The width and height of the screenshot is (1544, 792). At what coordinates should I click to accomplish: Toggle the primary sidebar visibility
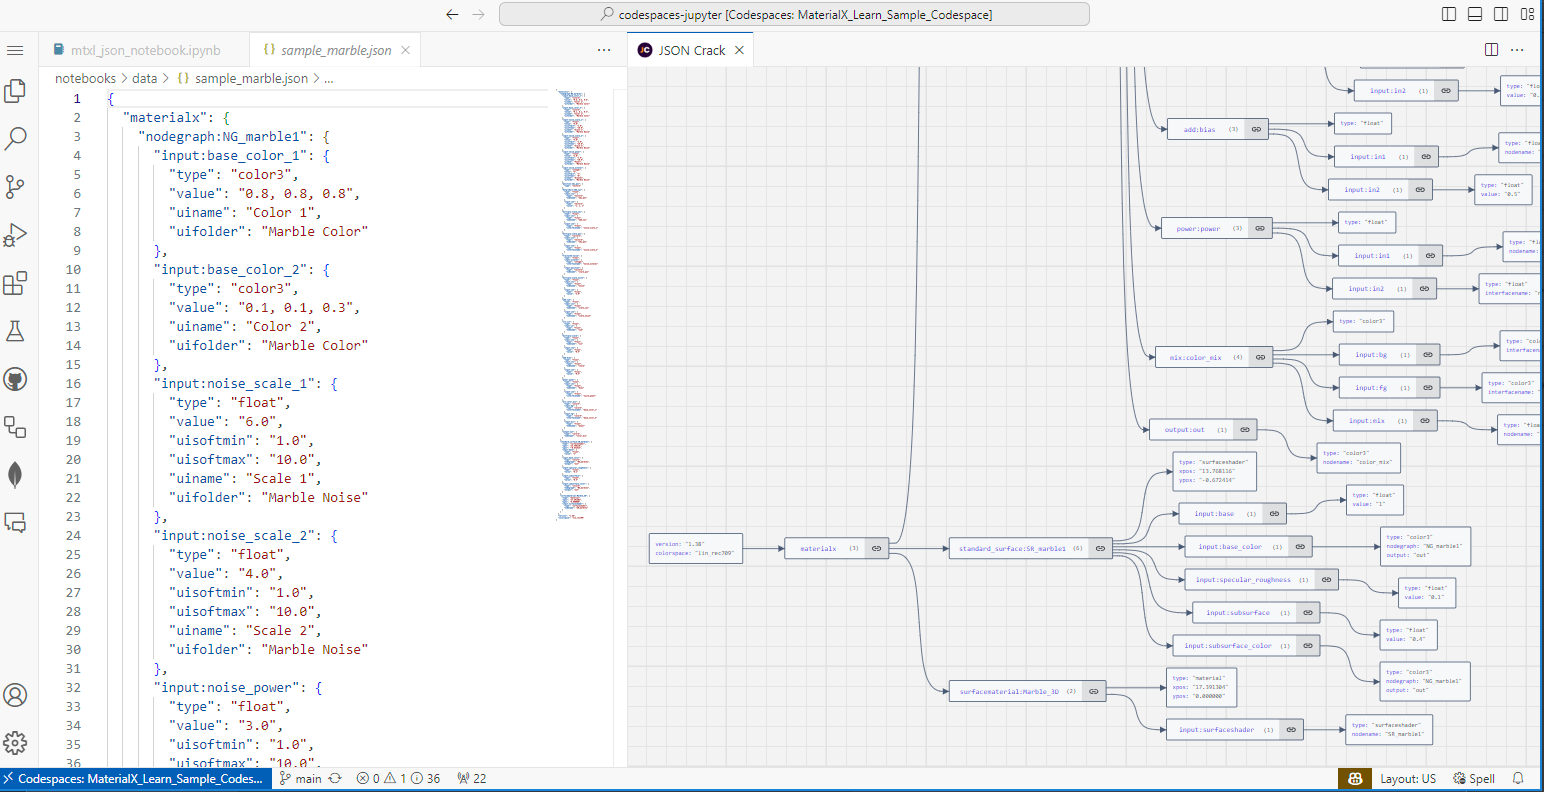click(1449, 13)
